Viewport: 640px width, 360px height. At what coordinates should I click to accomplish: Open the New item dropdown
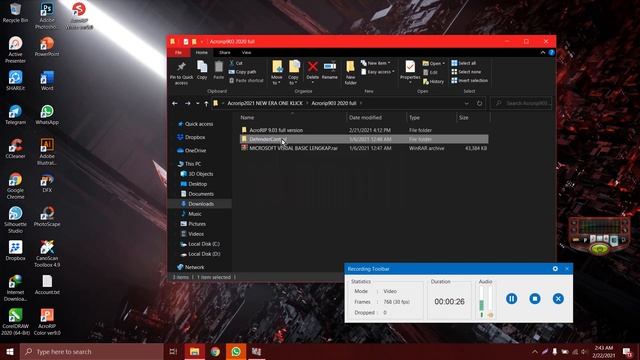(376, 63)
